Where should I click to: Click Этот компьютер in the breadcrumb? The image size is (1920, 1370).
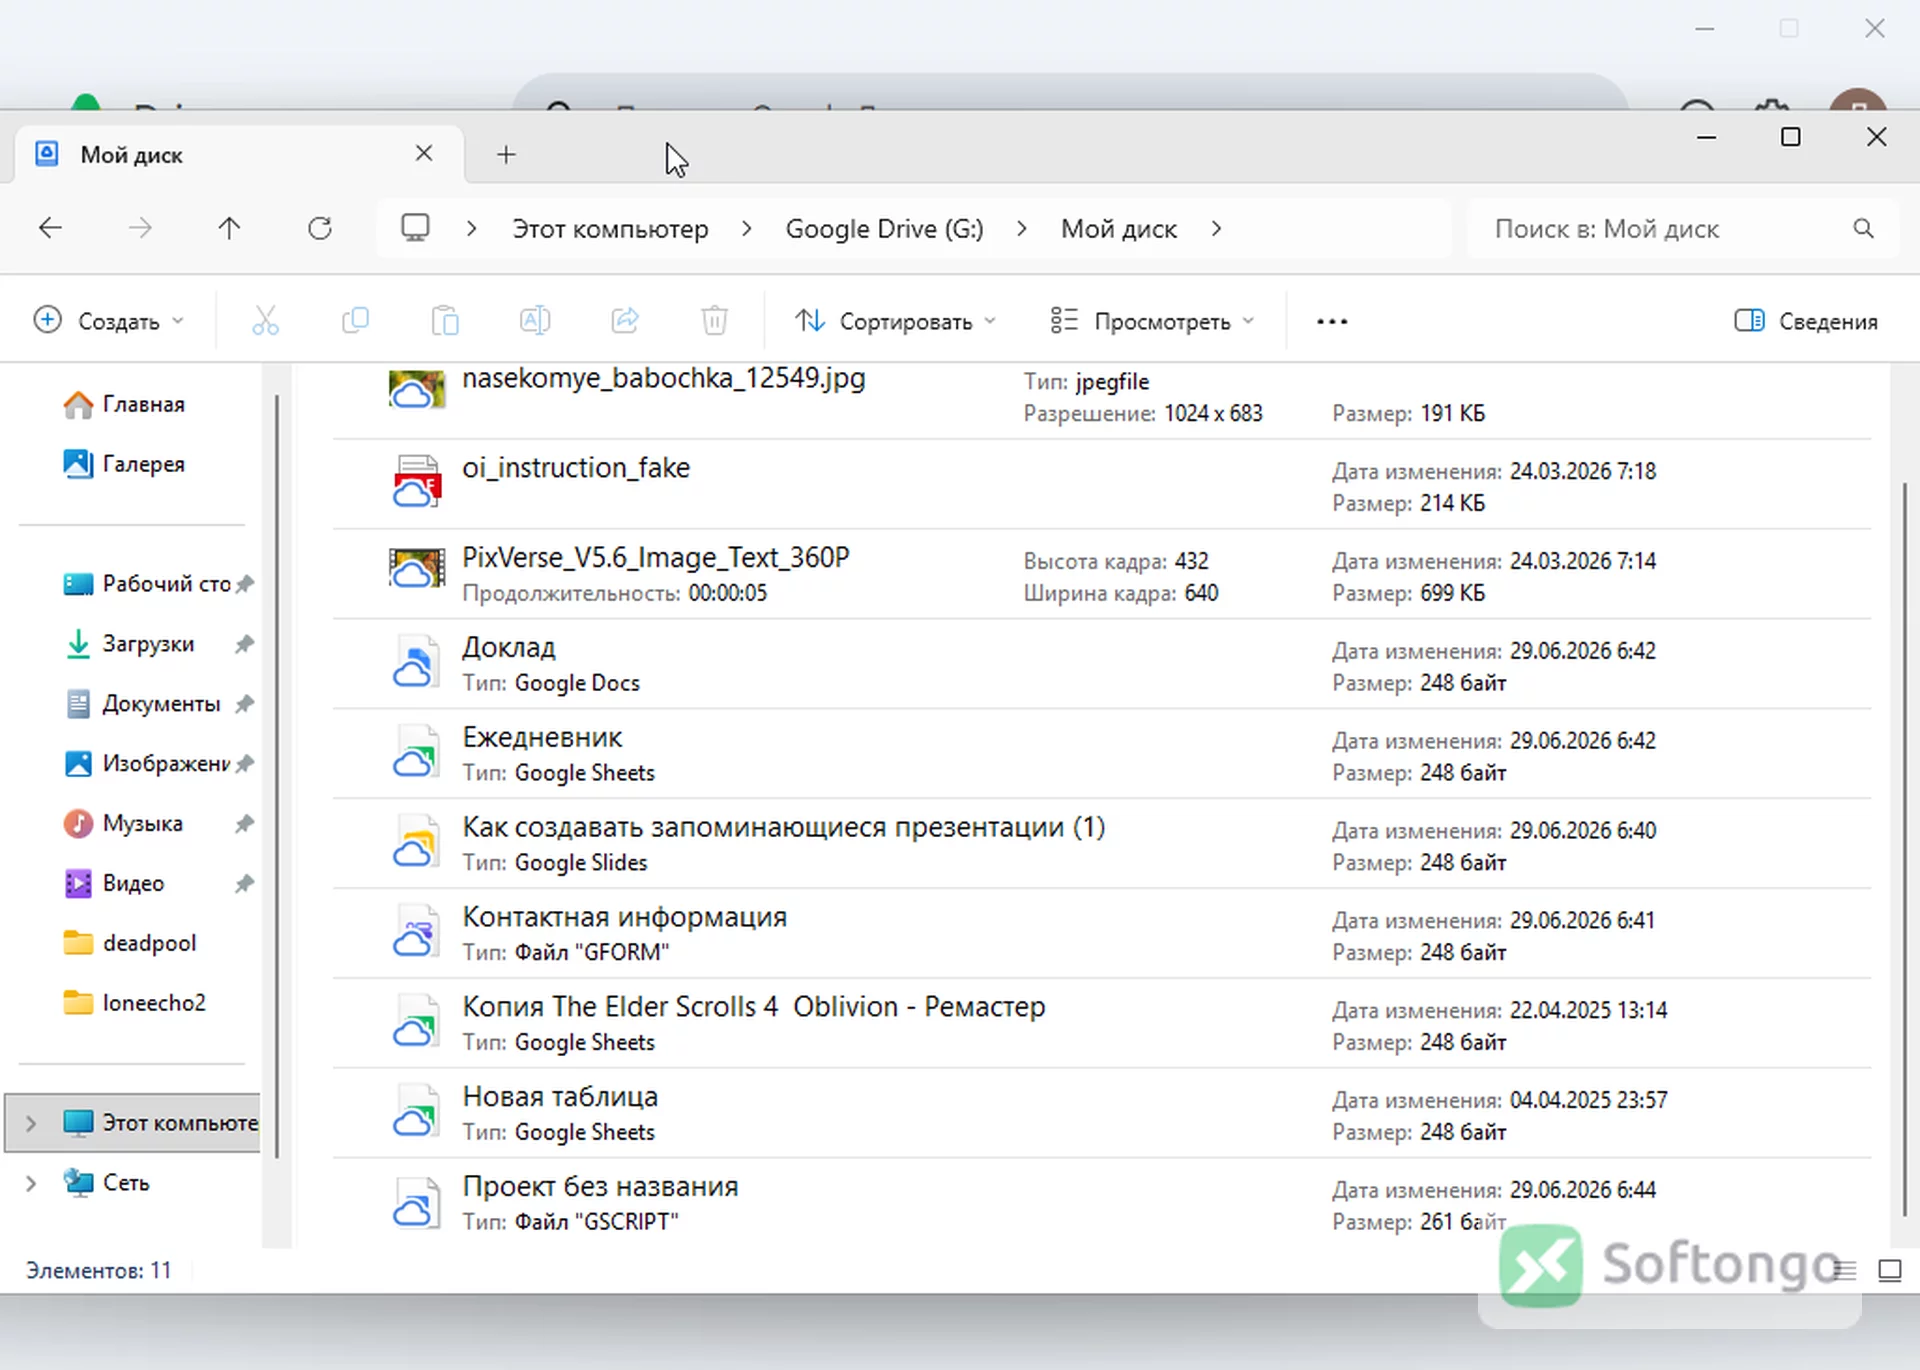610,229
